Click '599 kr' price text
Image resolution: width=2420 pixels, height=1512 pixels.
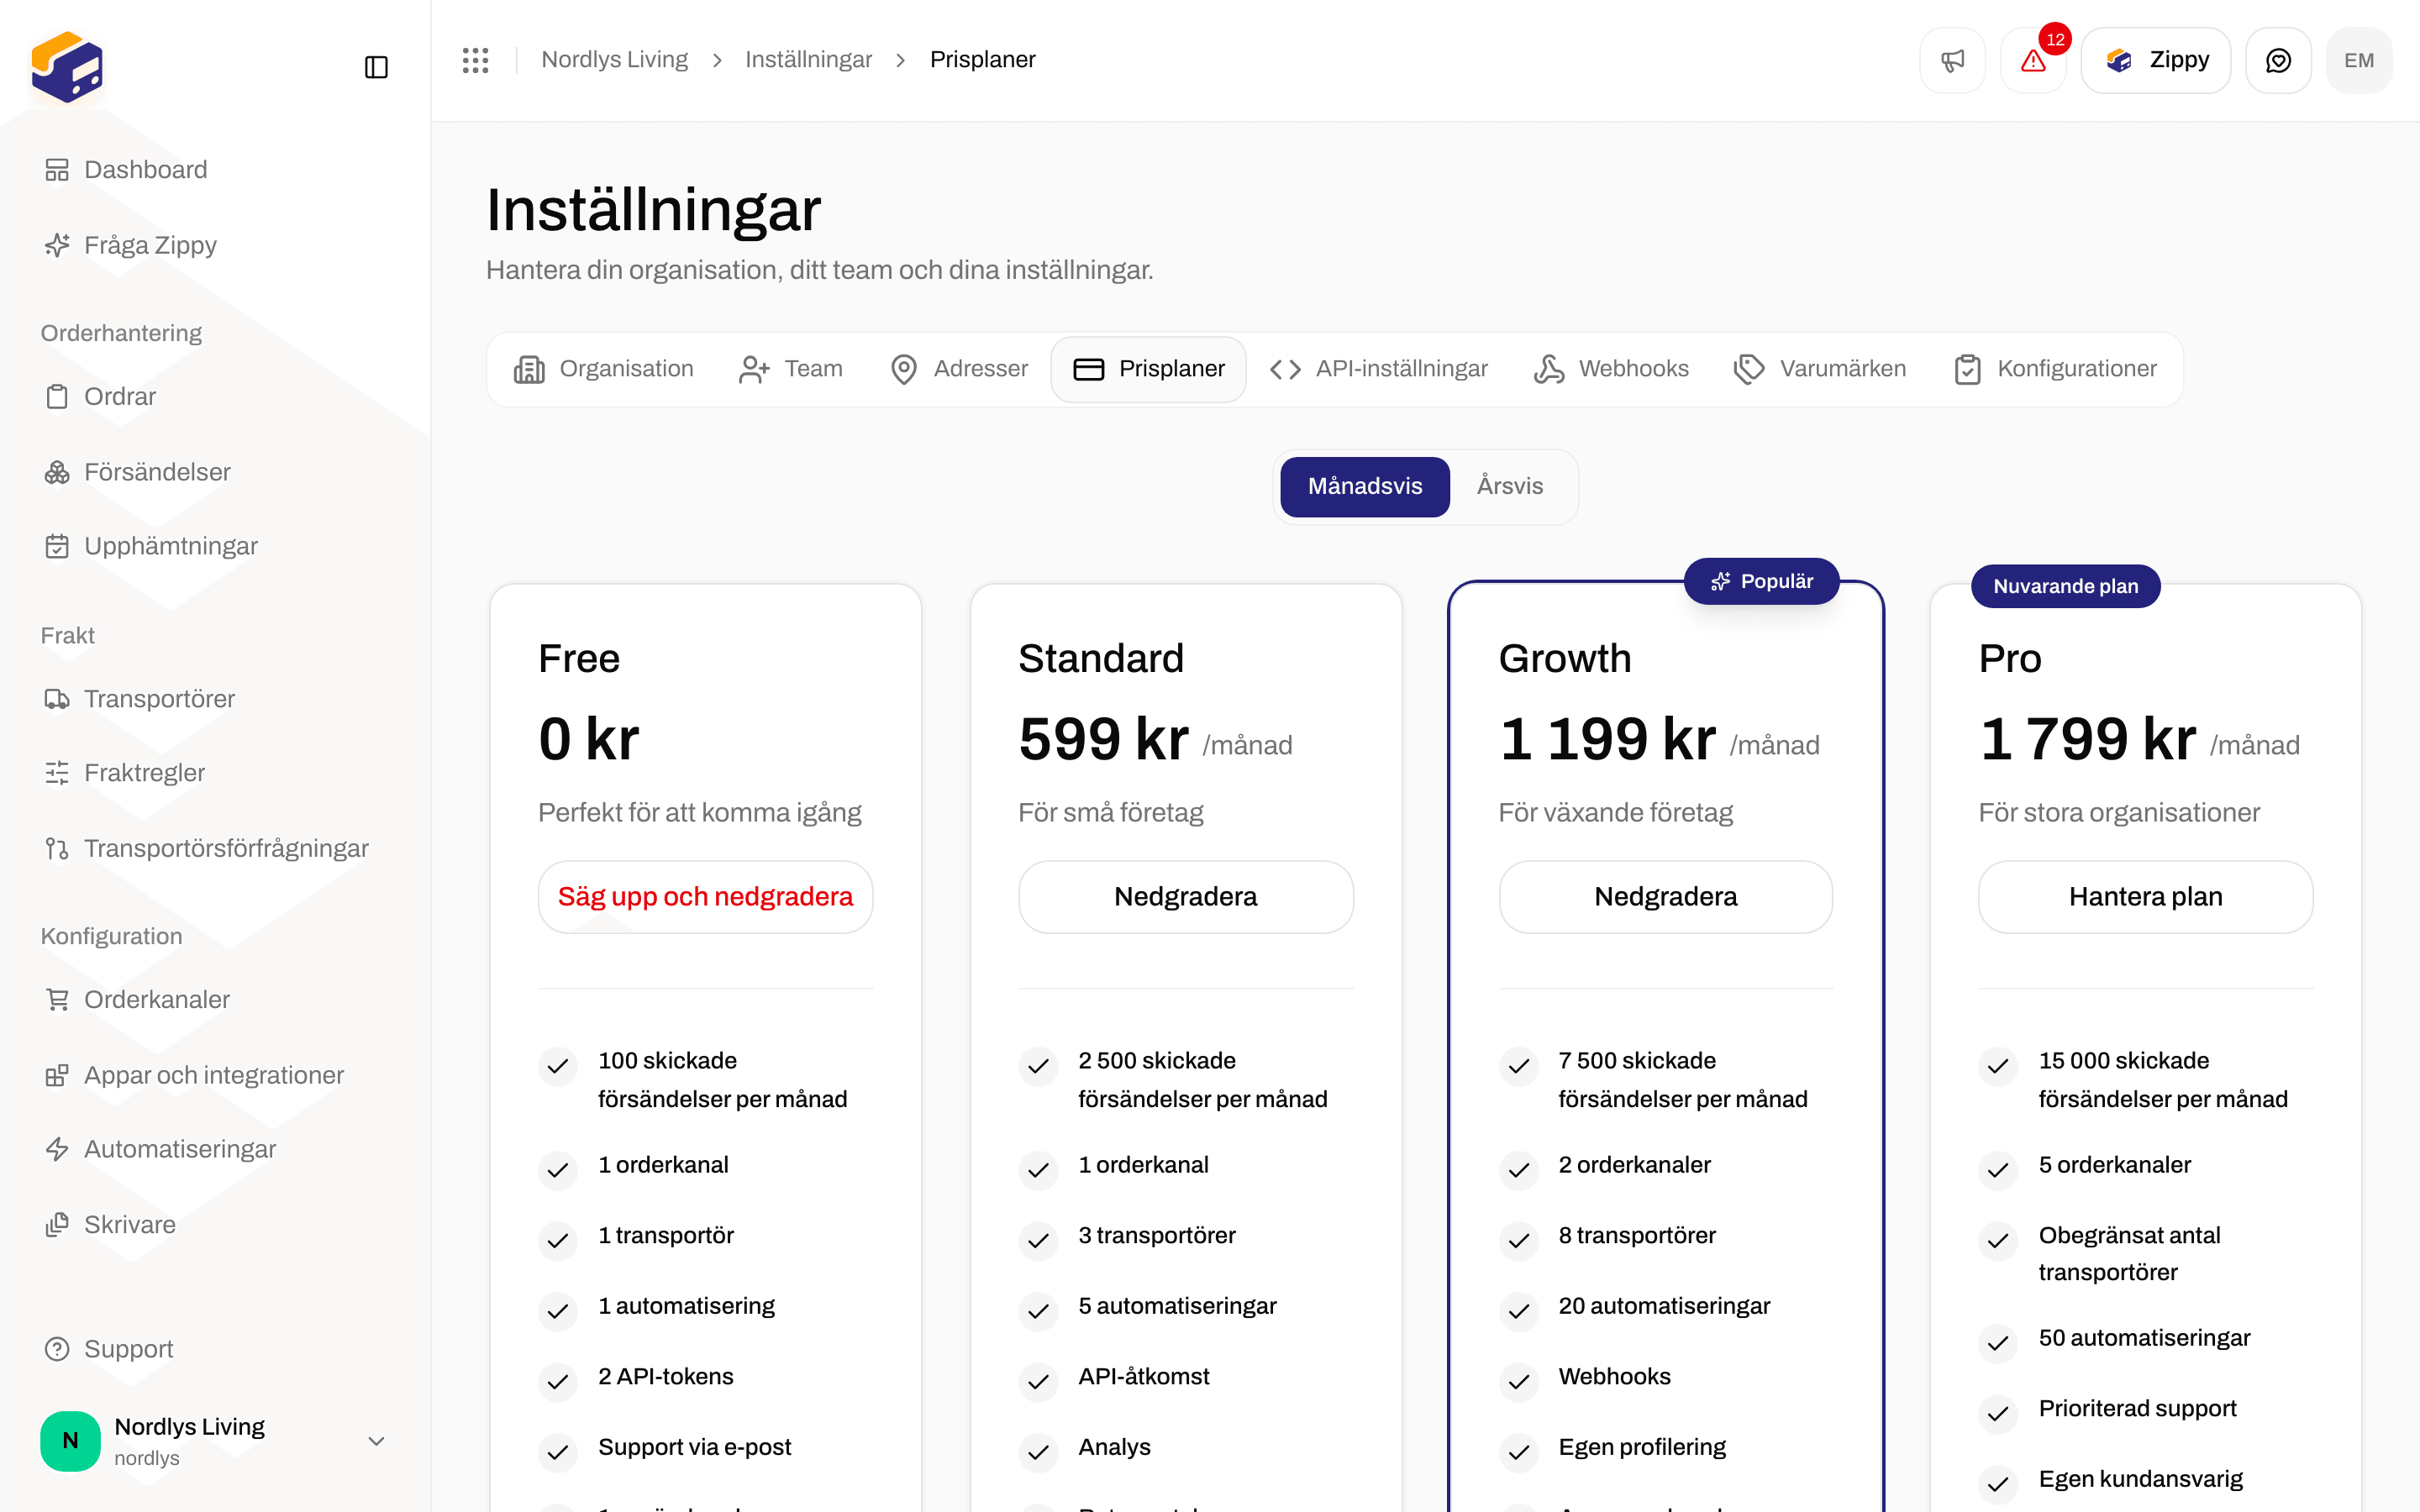pos(1103,740)
